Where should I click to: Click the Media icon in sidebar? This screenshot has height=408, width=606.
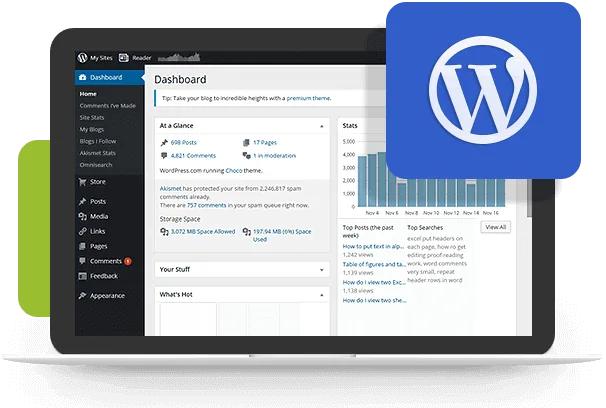pos(82,216)
